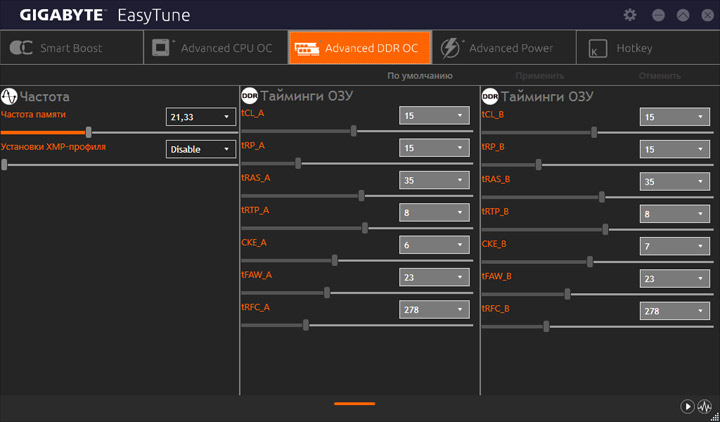Image resolution: width=720 pixels, height=422 pixels.
Task: Click the tRFC_B slider handle
Action: pyautogui.click(x=546, y=326)
